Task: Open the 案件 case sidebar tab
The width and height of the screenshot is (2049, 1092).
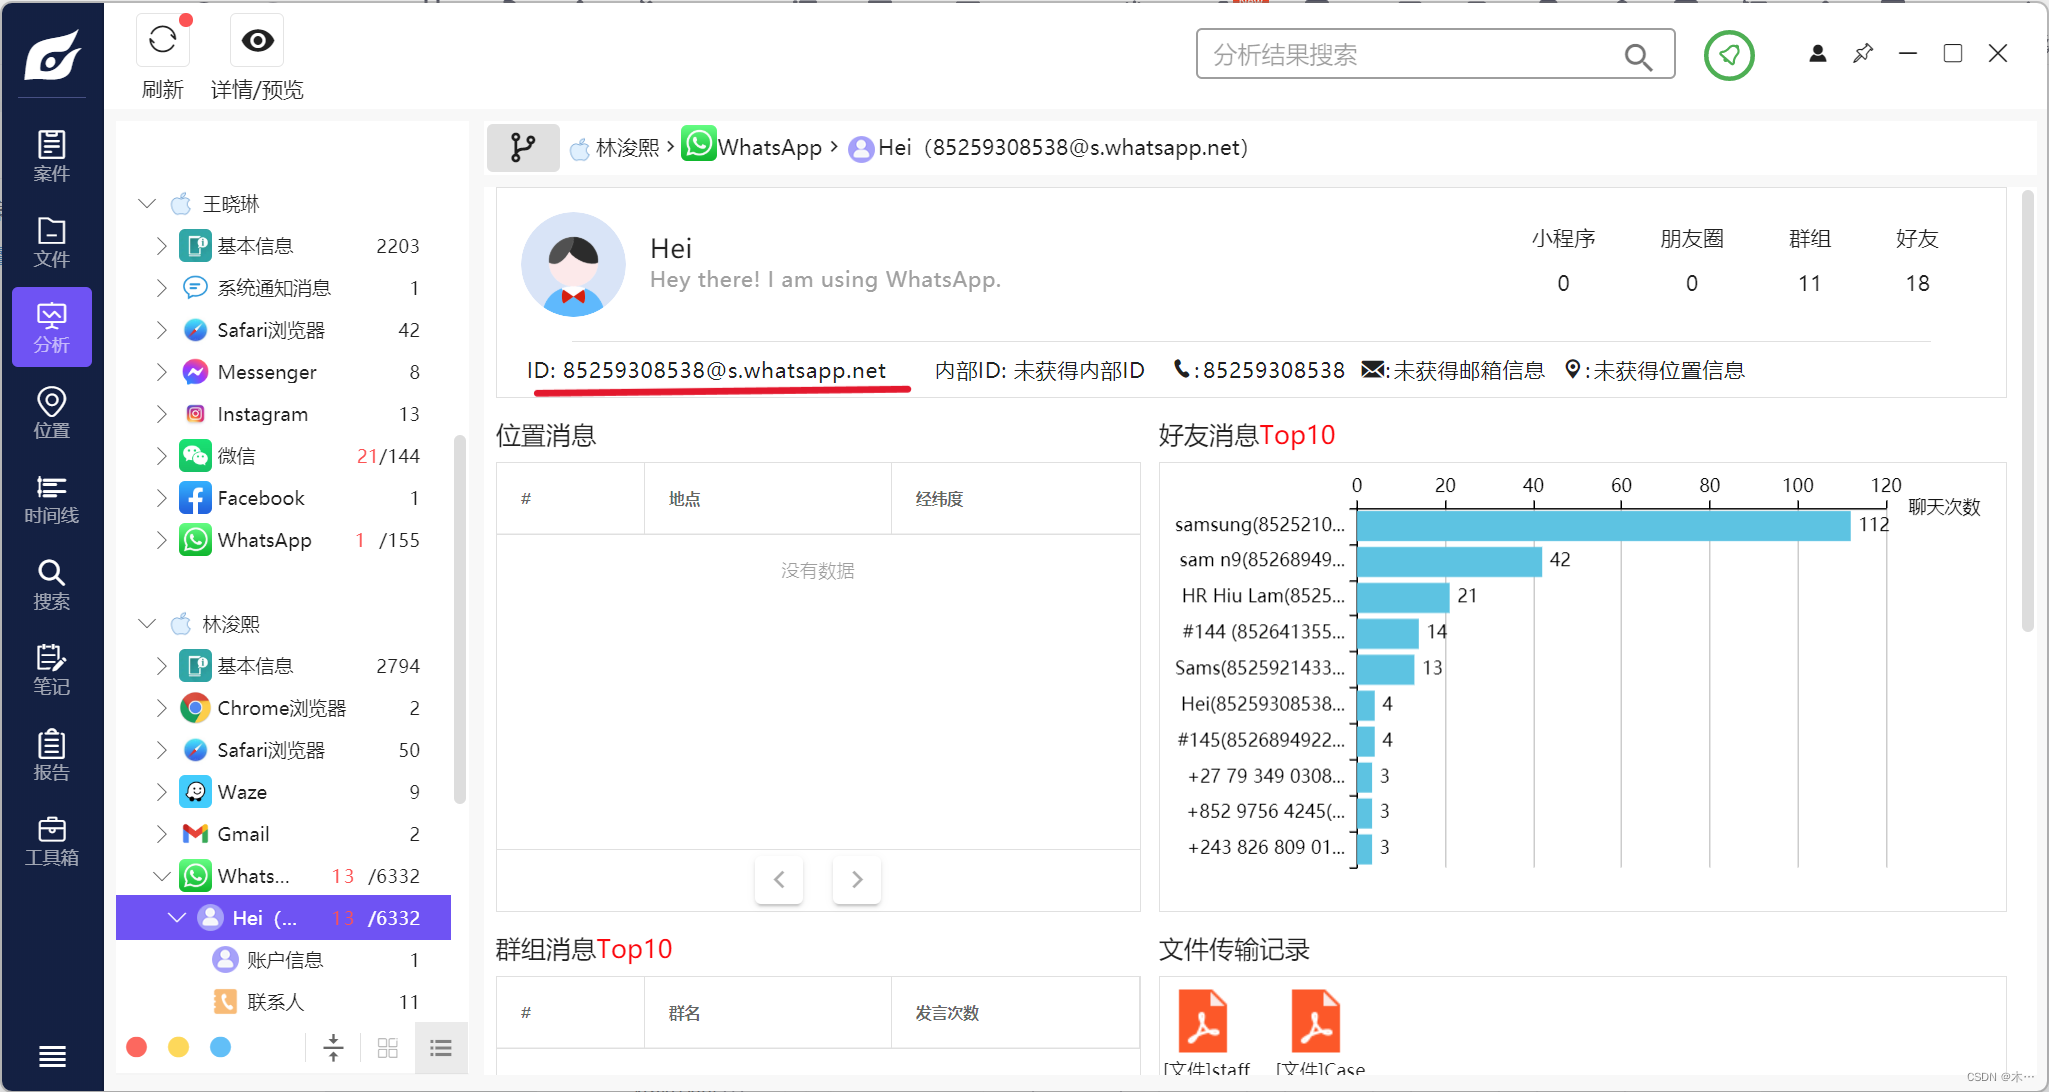Action: coord(51,156)
